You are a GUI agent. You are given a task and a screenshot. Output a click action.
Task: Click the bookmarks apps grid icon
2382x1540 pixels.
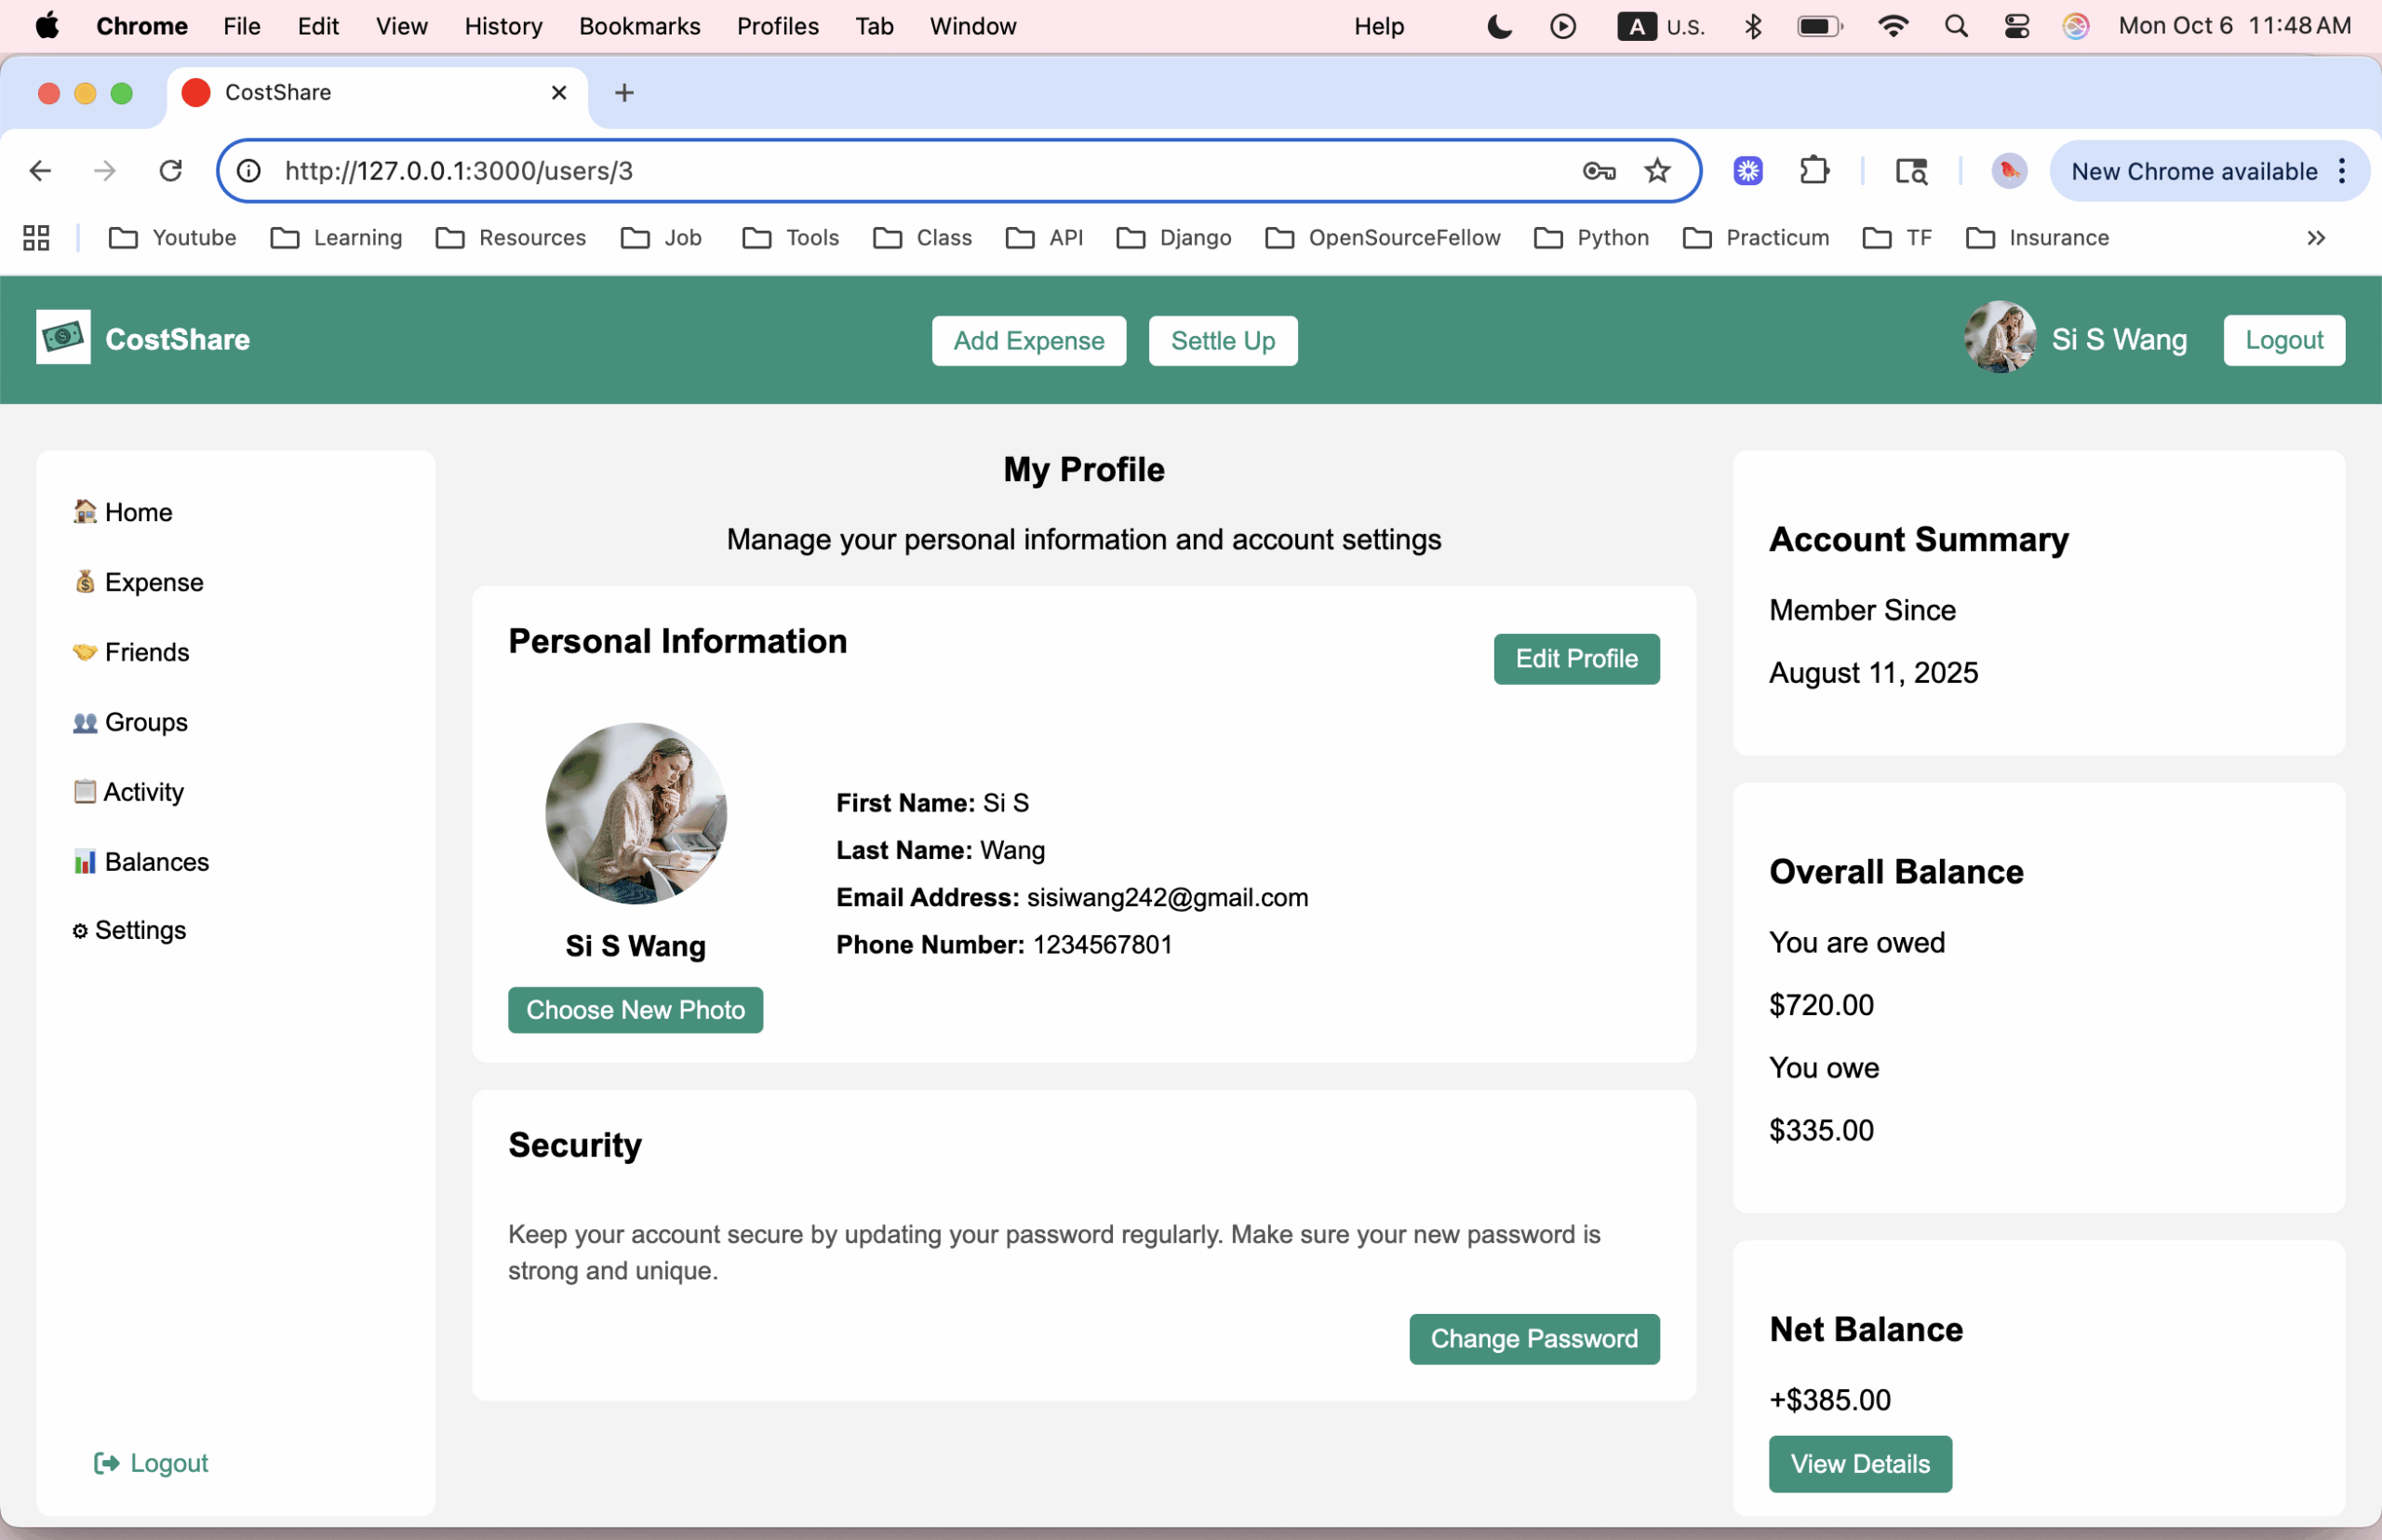pos(36,238)
